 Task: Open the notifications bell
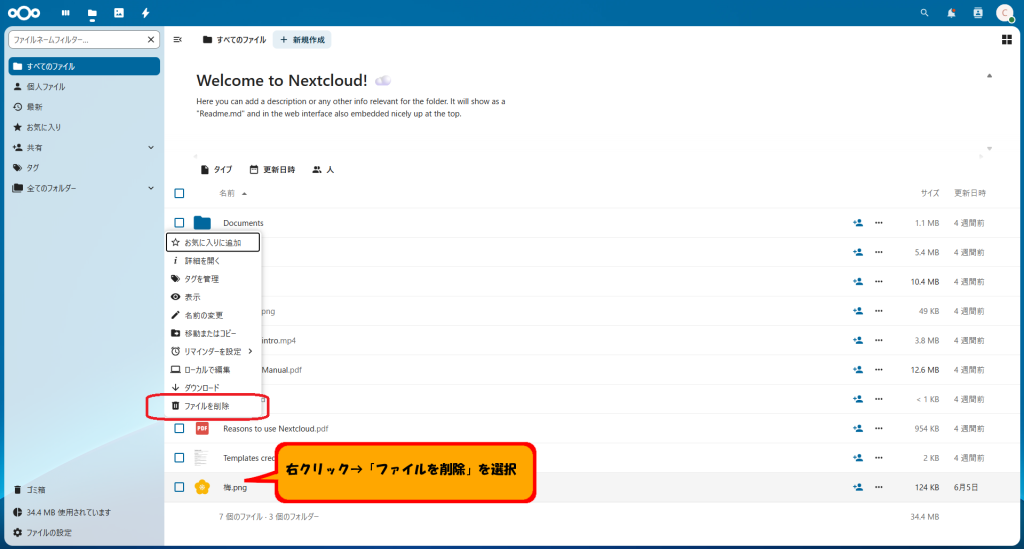[951, 13]
